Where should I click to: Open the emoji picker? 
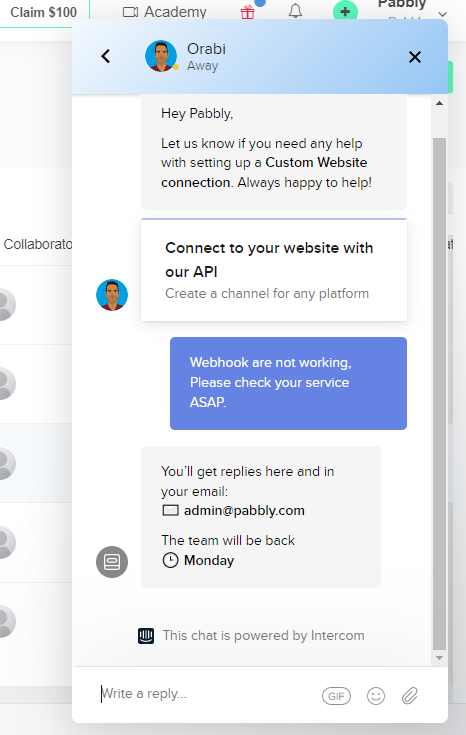pyautogui.click(x=376, y=696)
